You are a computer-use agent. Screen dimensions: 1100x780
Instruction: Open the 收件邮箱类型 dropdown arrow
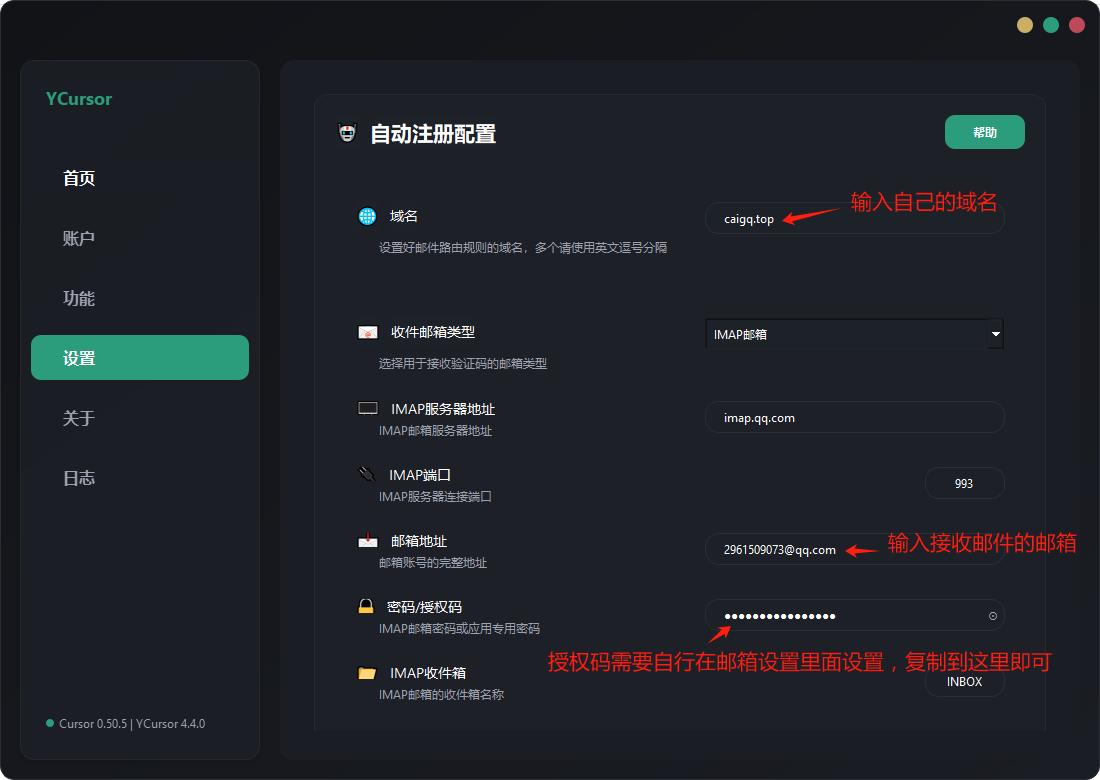point(995,334)
